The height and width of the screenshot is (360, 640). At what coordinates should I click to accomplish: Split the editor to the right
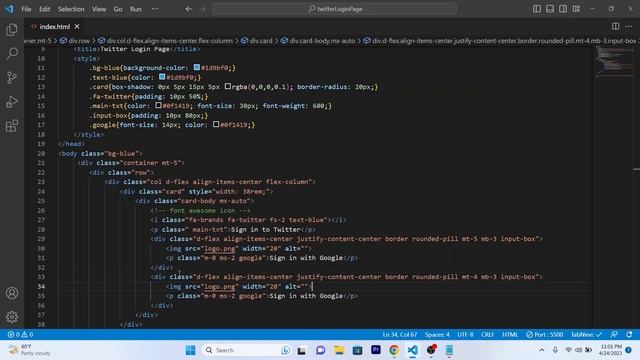(615, 26)
